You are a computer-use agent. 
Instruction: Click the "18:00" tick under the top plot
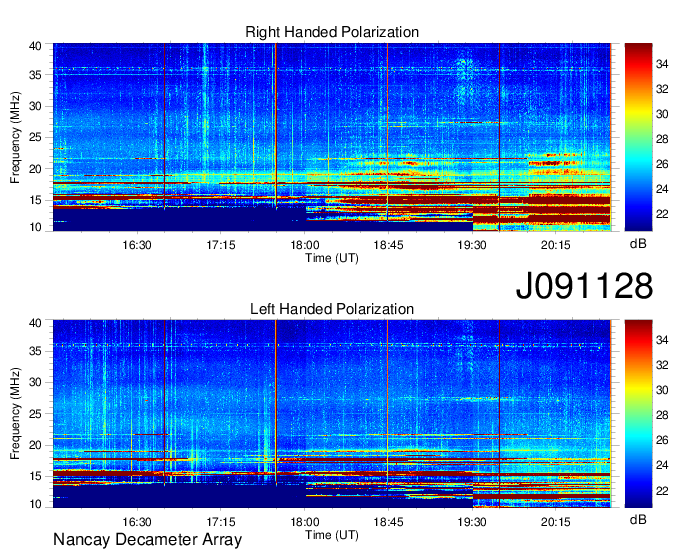pos(304,245)
